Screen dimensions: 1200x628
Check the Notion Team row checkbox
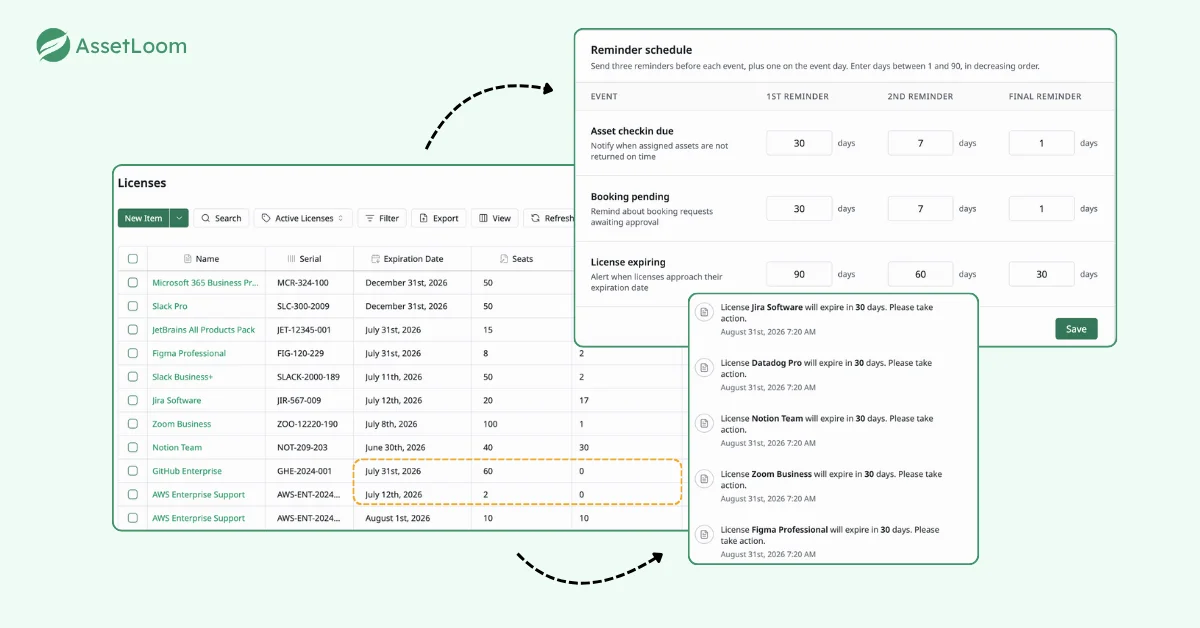[x=133, y=447]
